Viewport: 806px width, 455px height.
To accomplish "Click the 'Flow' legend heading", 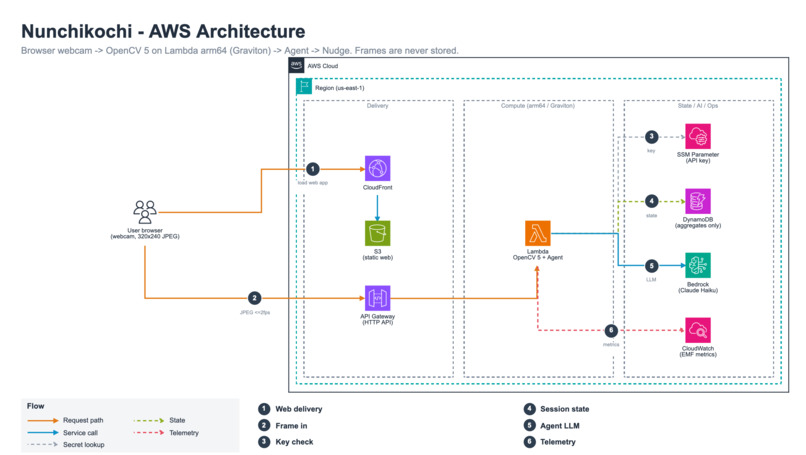I will point(35,406).
